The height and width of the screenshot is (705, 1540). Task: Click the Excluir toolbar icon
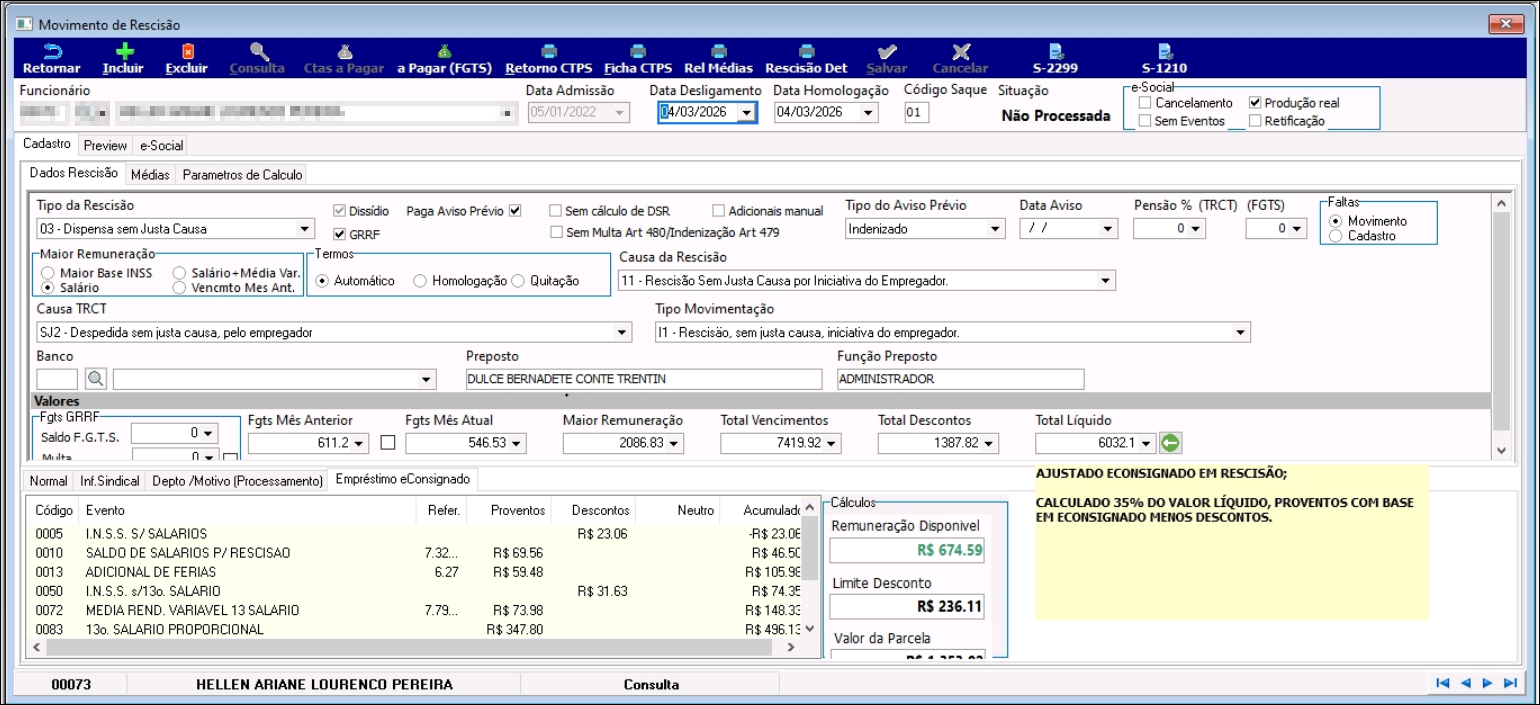tap(186, 52)
